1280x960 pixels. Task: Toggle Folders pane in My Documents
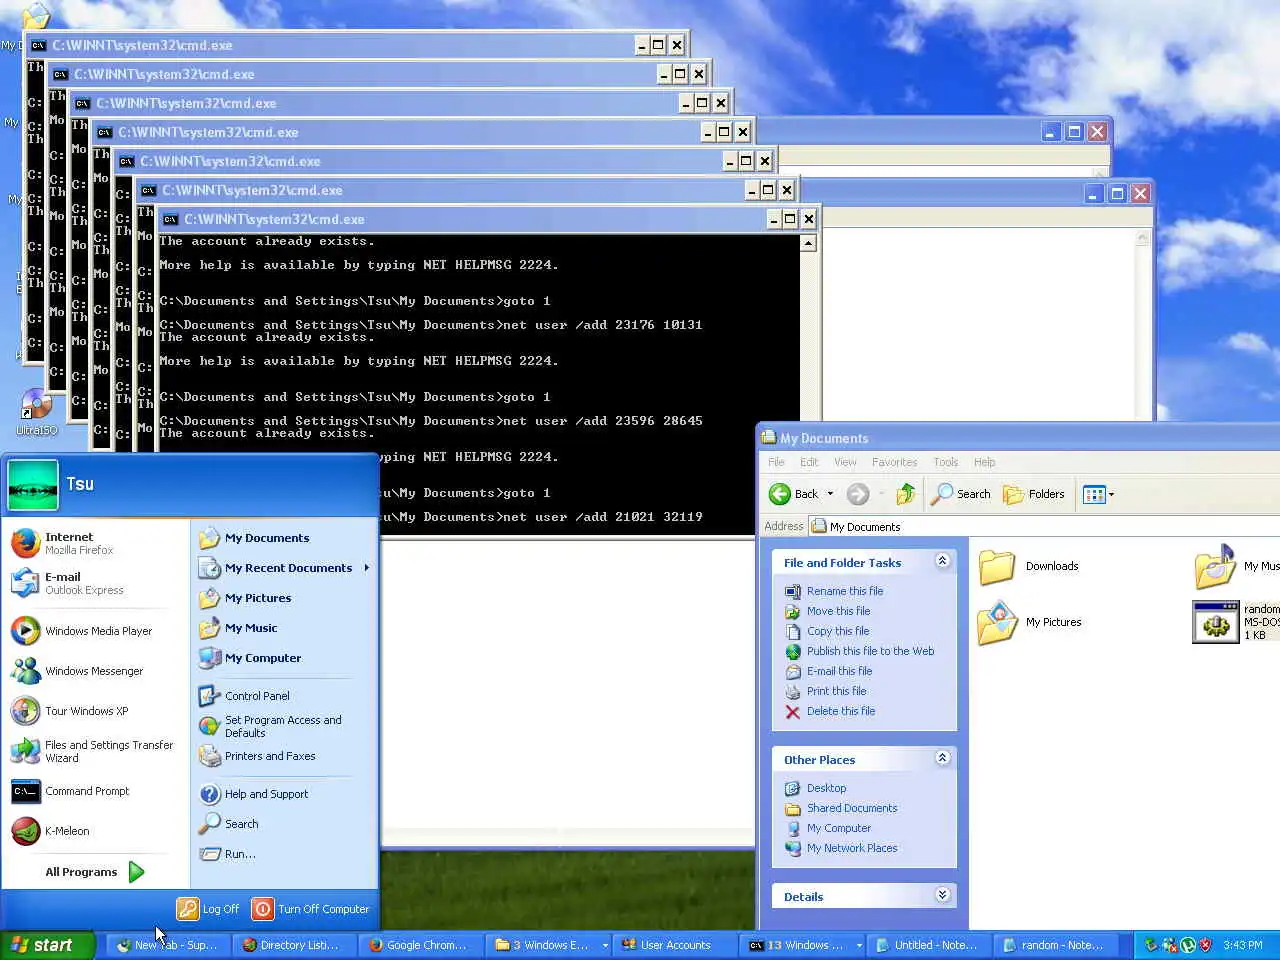point(1034,494)
